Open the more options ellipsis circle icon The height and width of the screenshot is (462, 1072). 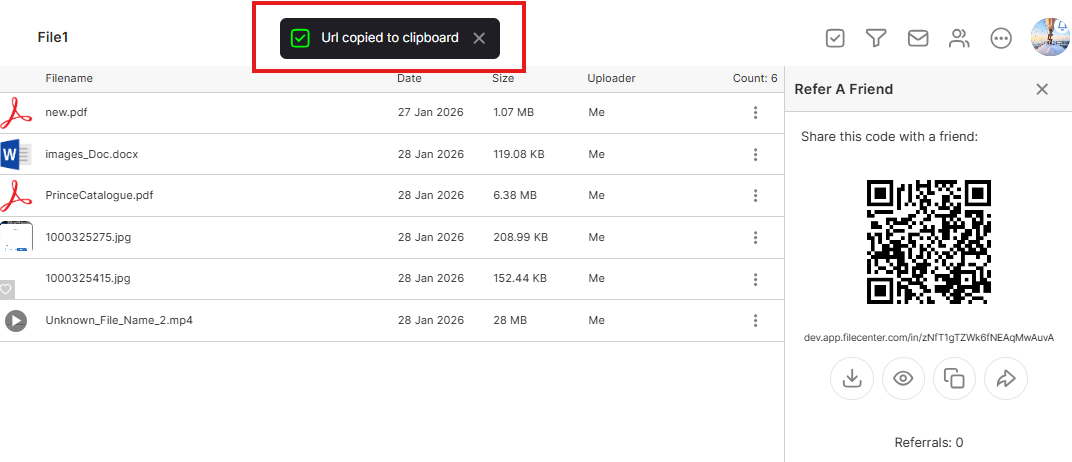pyautogui.click(x=1000, y=38)
